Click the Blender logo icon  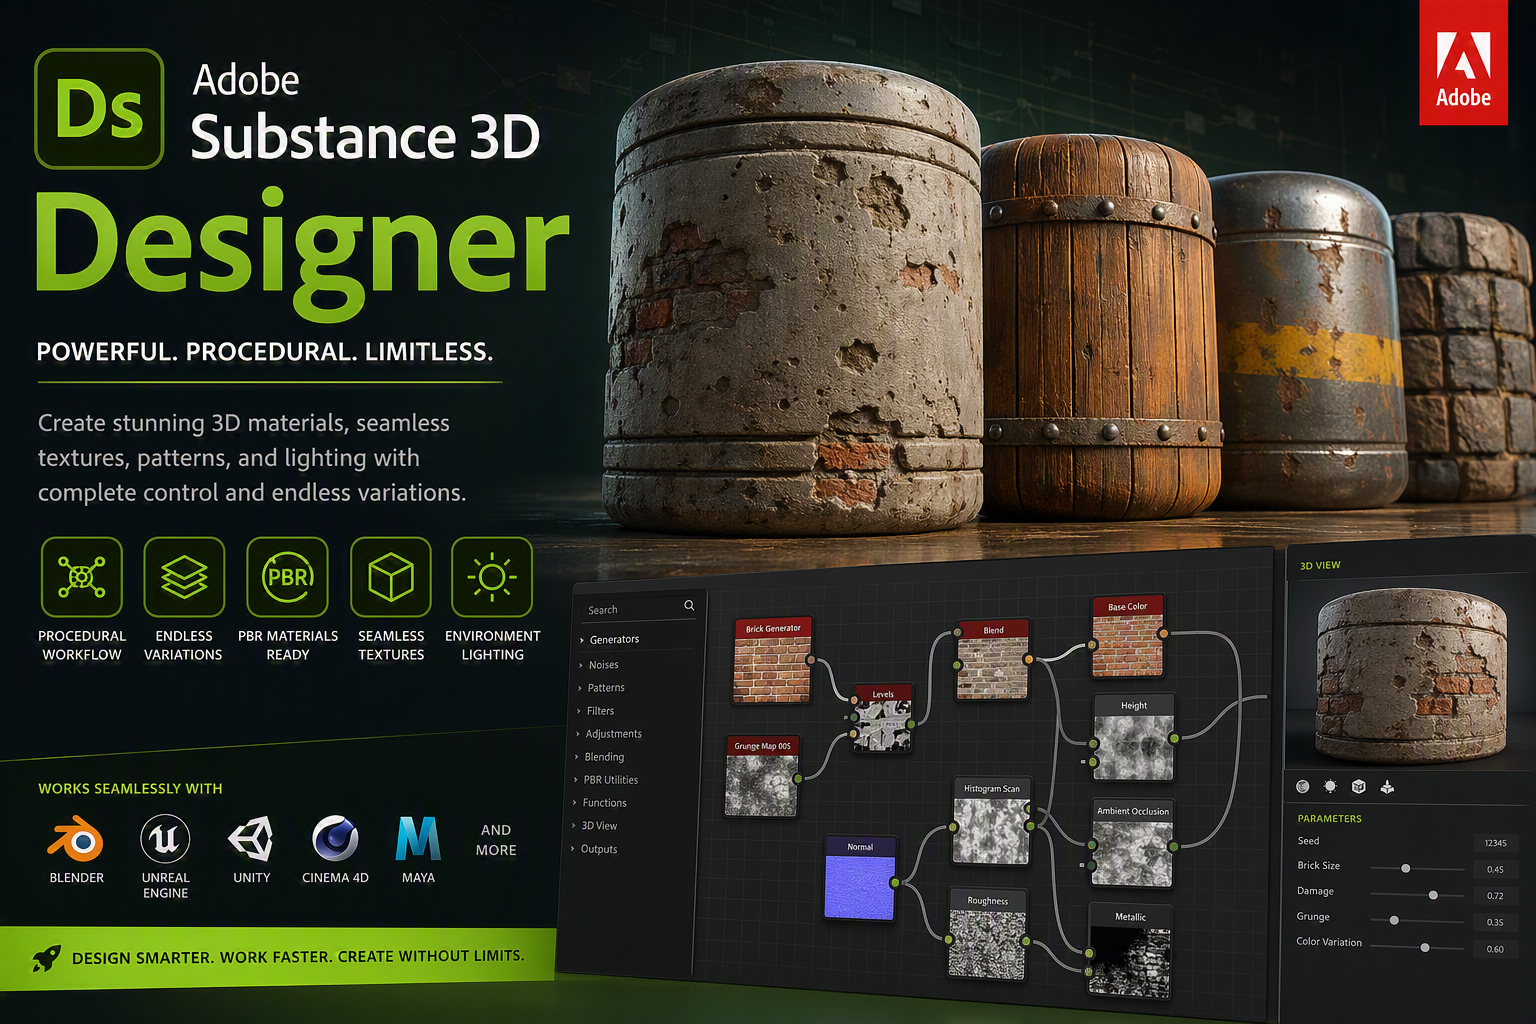tap(76, 839)
